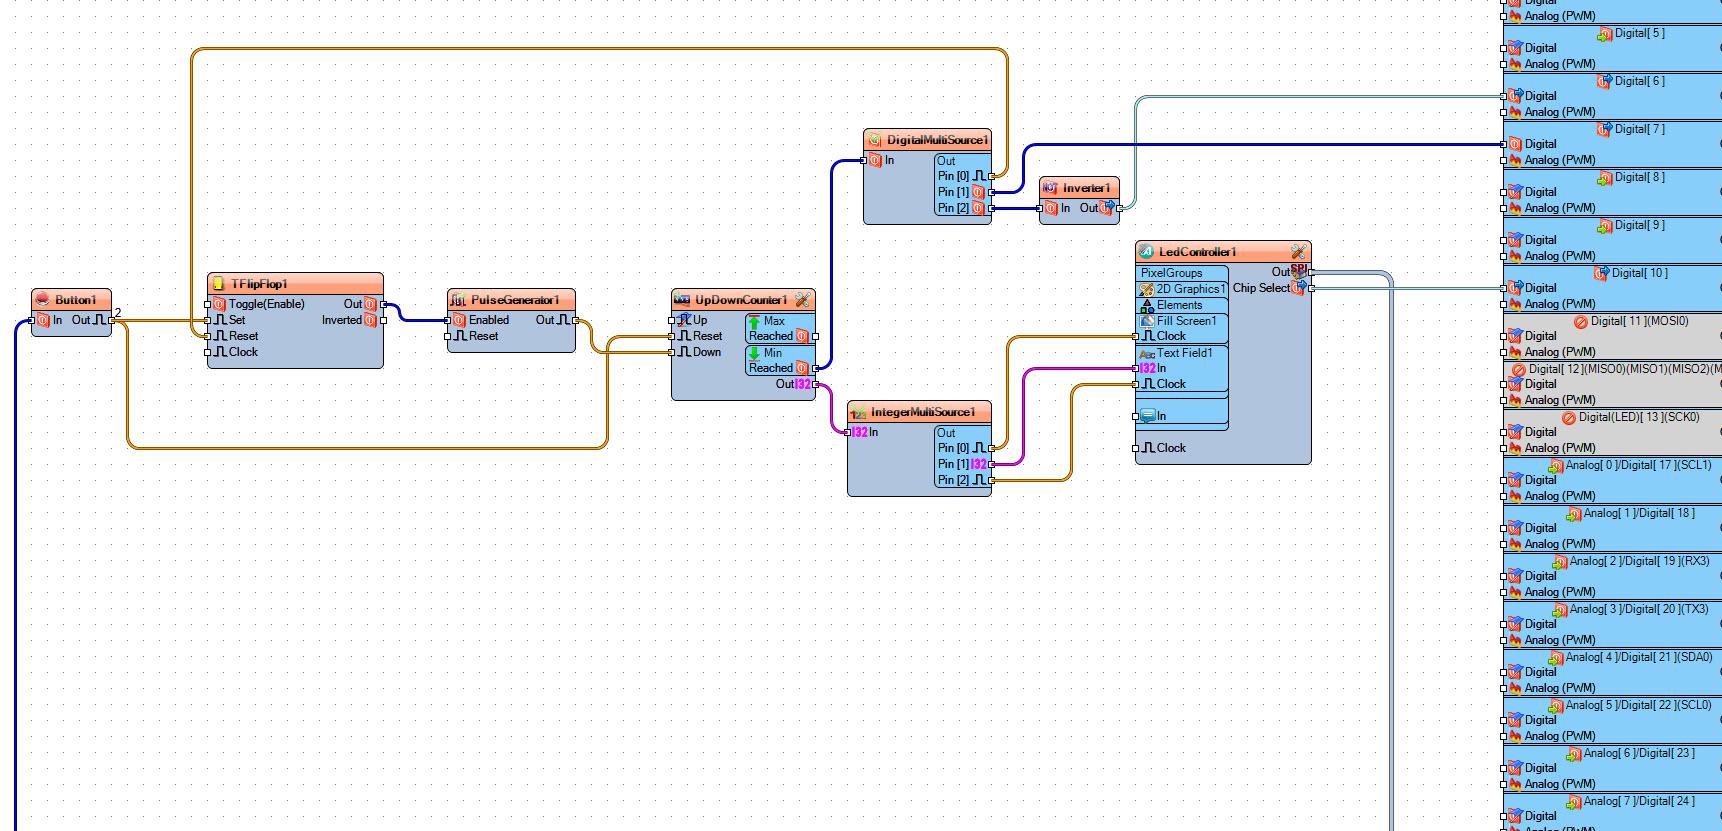This screenshot has height=831, width=1722.
Task: Click the Inverter1 Out pin icon
Action: click(1107, 208)
